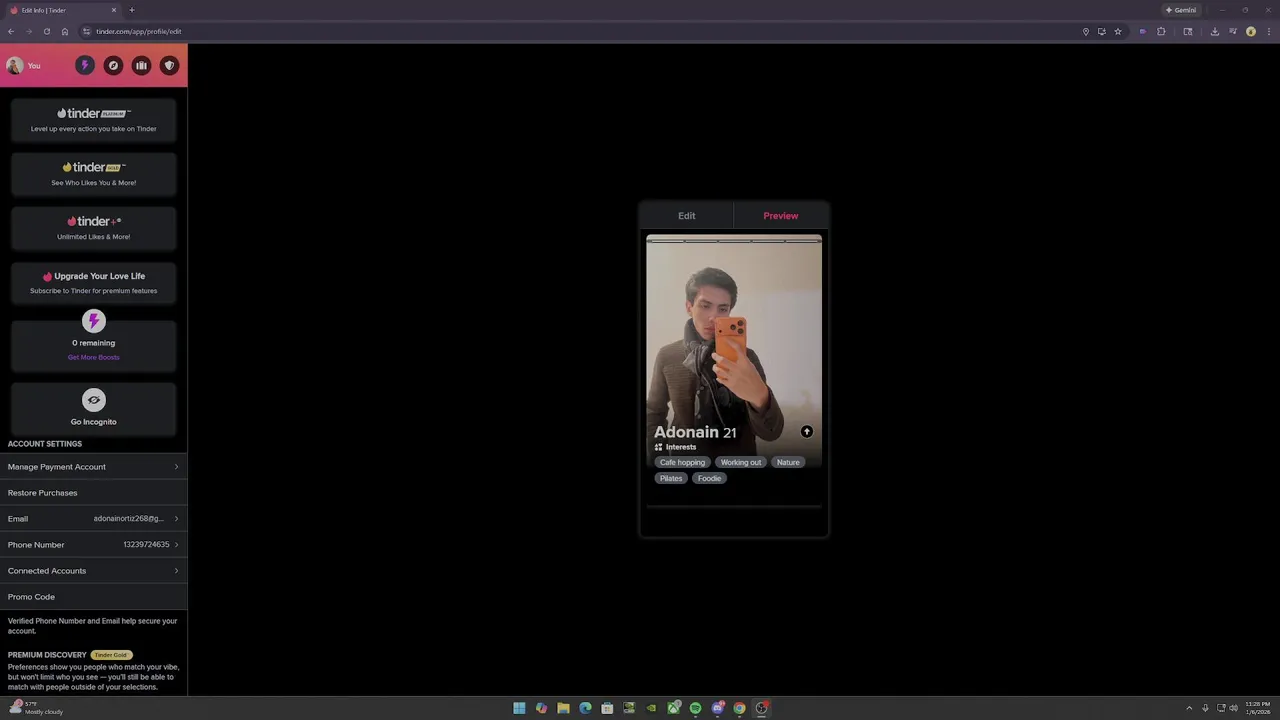Viewport: 1280px width, 720px height.
Task: Open the Explore compass icon
Action: 113,65
